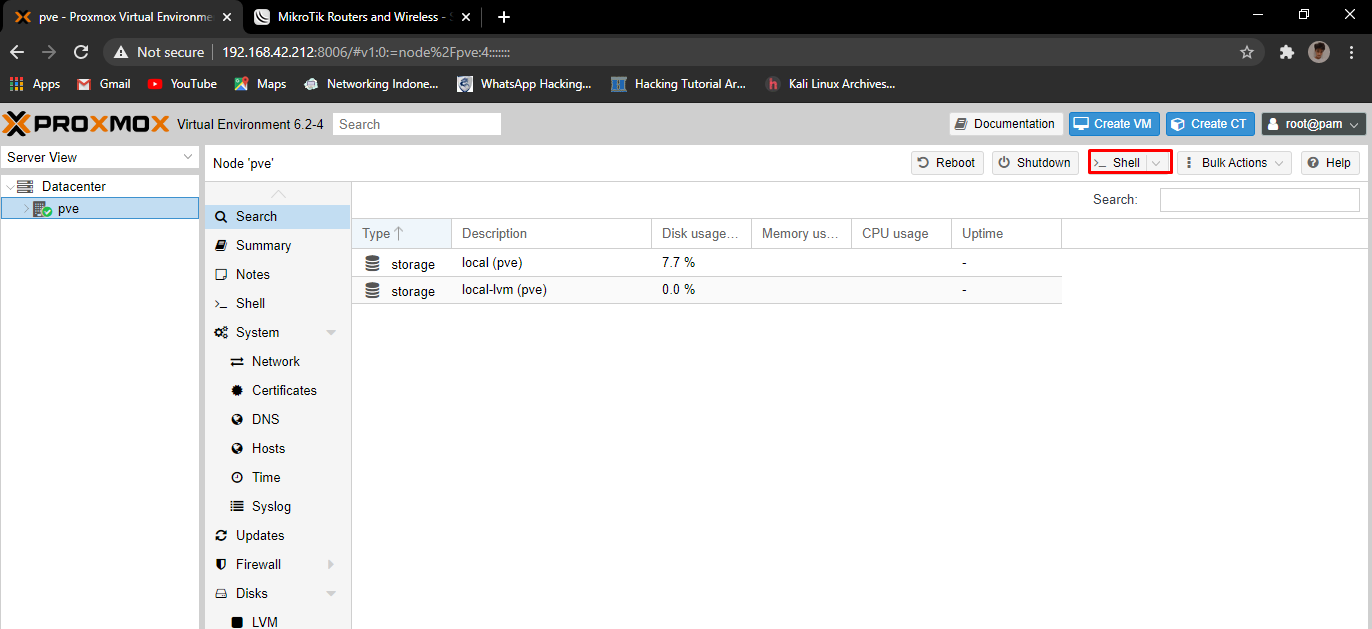This screenshot has width=1372, height=629.
Task: Open the Notes panel for pve
Action: coord(253,274)
